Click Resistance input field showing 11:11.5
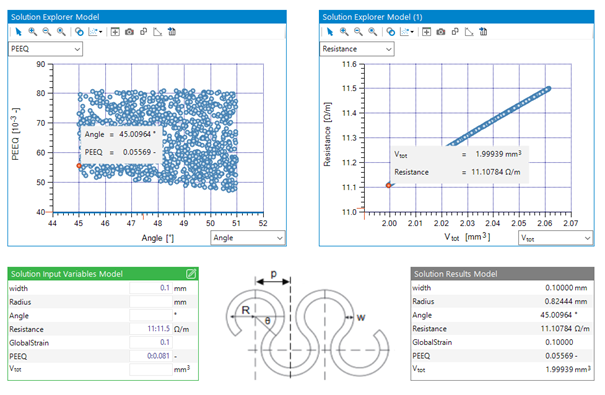The width and height of the screenshot is (605, 395). [x=150, y=329]
